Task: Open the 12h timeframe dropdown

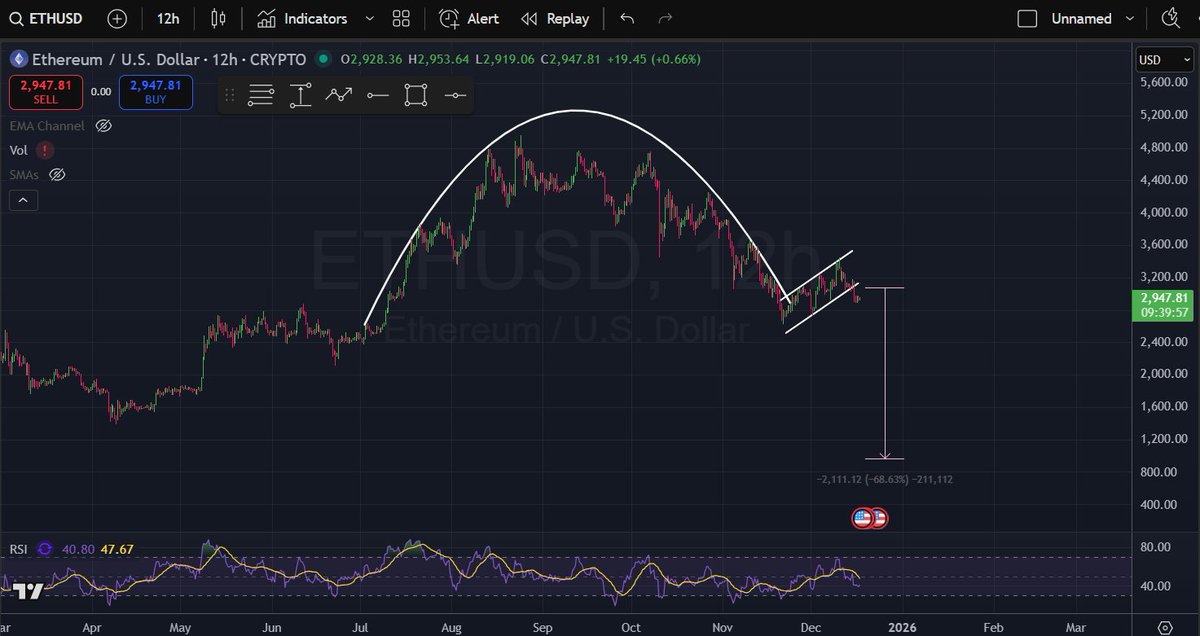Action: point(166,18)
